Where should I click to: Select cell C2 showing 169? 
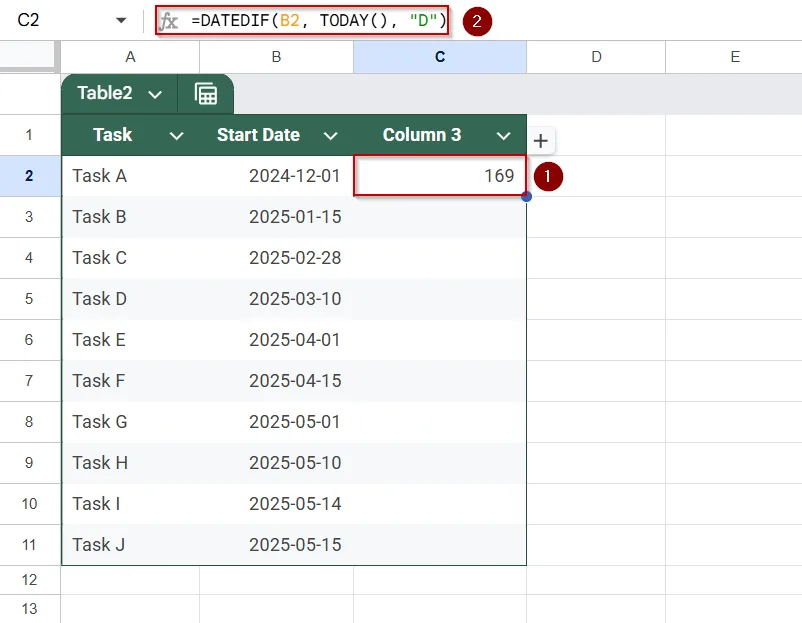(440, 176)
